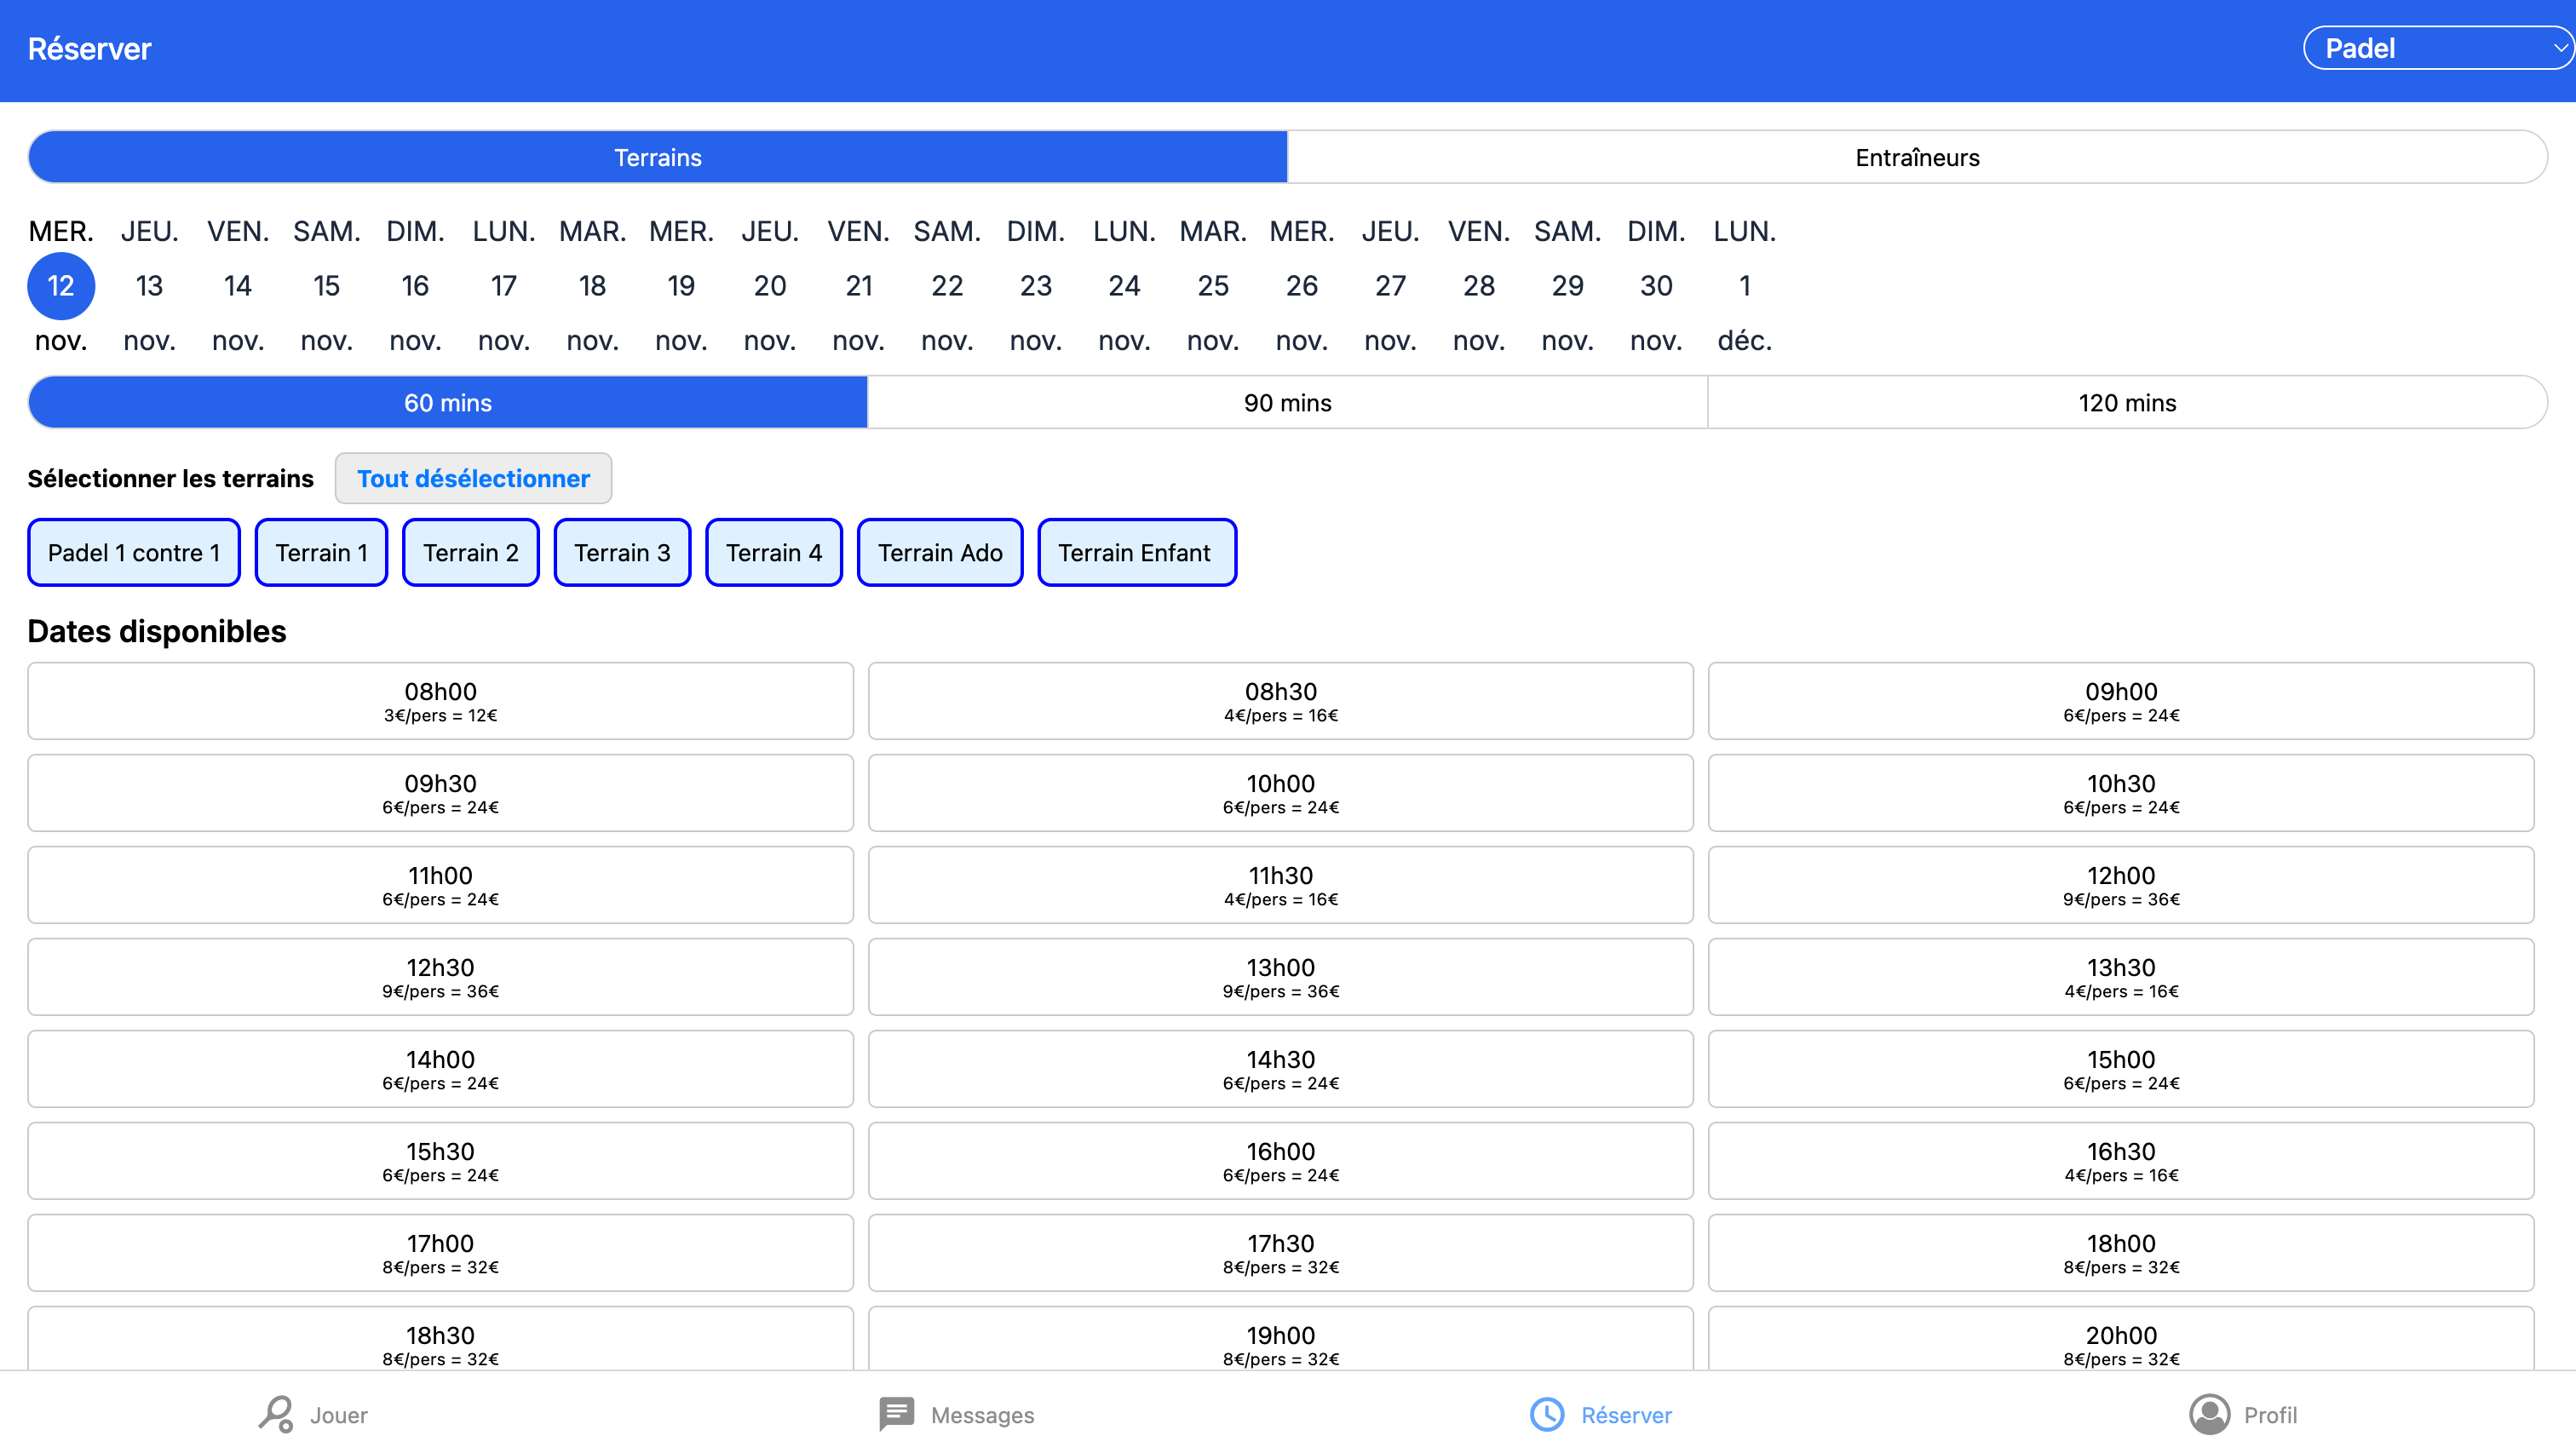The width and height of the screenshot is (2576, 1453).
Task: Switch to the Entraîneurs tab
Action: click(1916, 157)
